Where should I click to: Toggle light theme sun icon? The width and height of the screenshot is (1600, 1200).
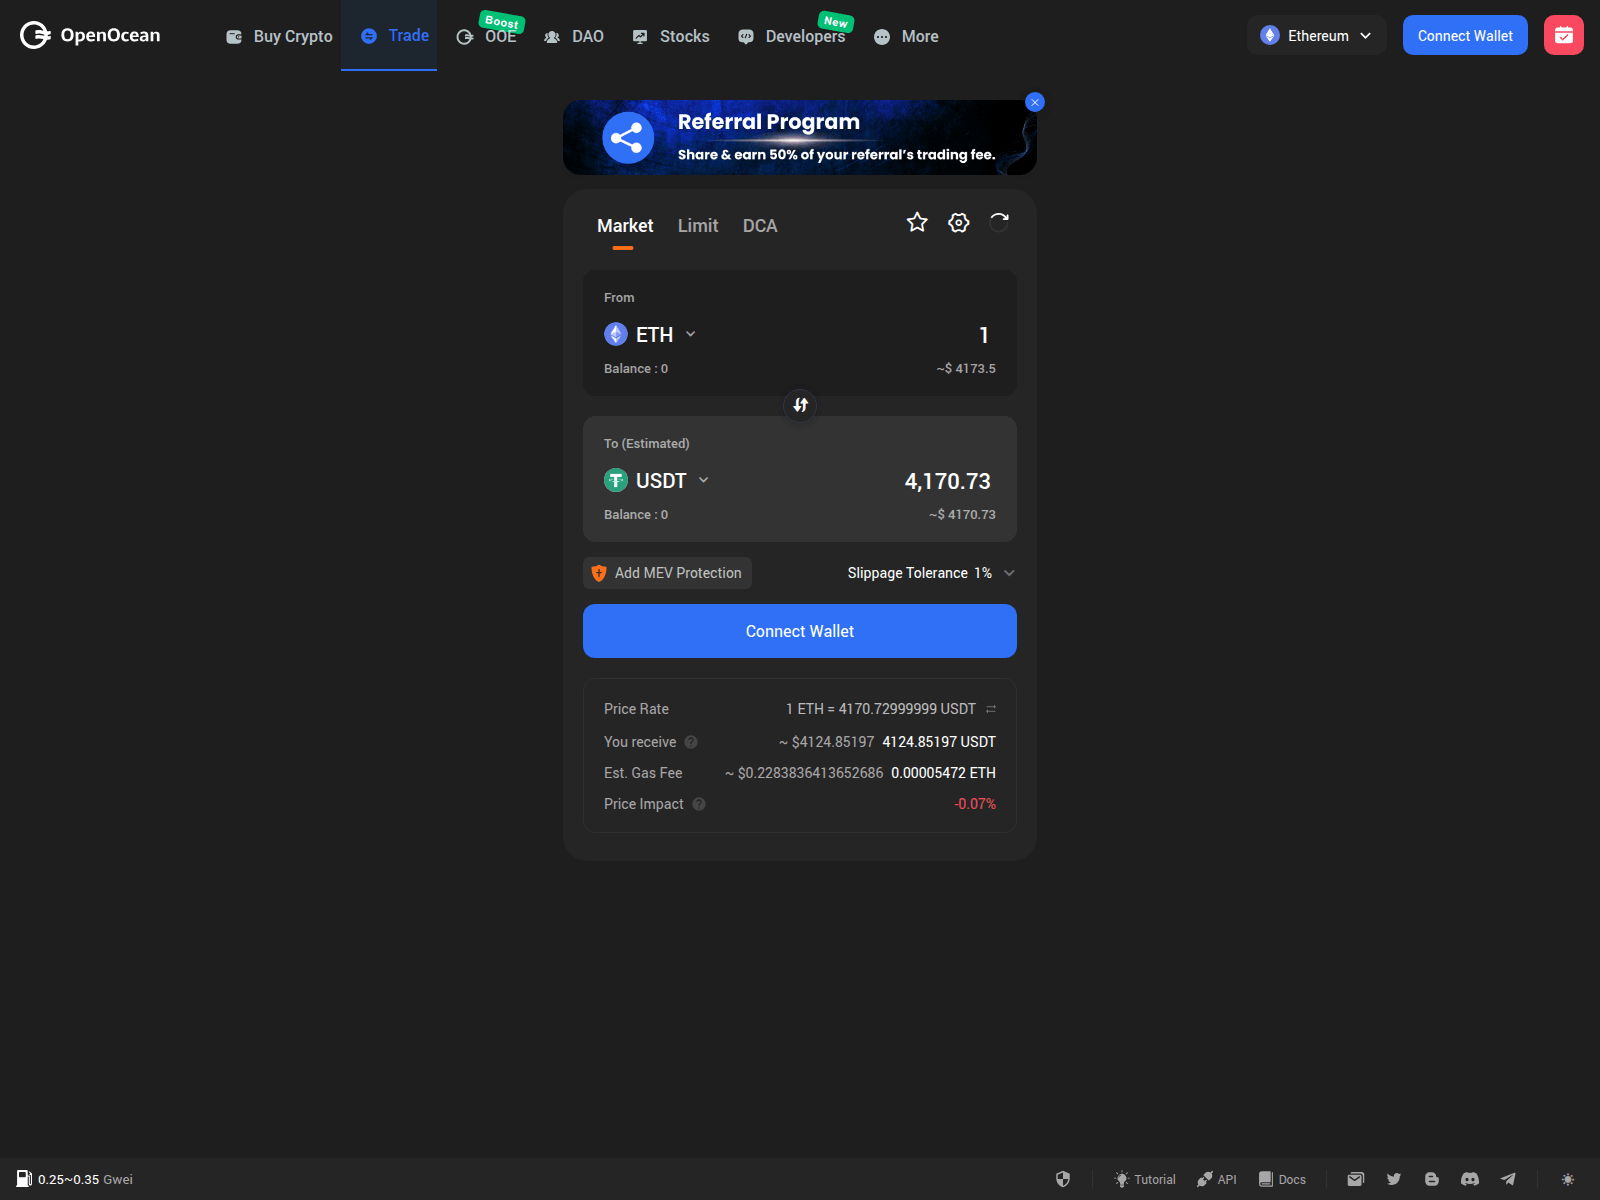click(1568, 1179)
